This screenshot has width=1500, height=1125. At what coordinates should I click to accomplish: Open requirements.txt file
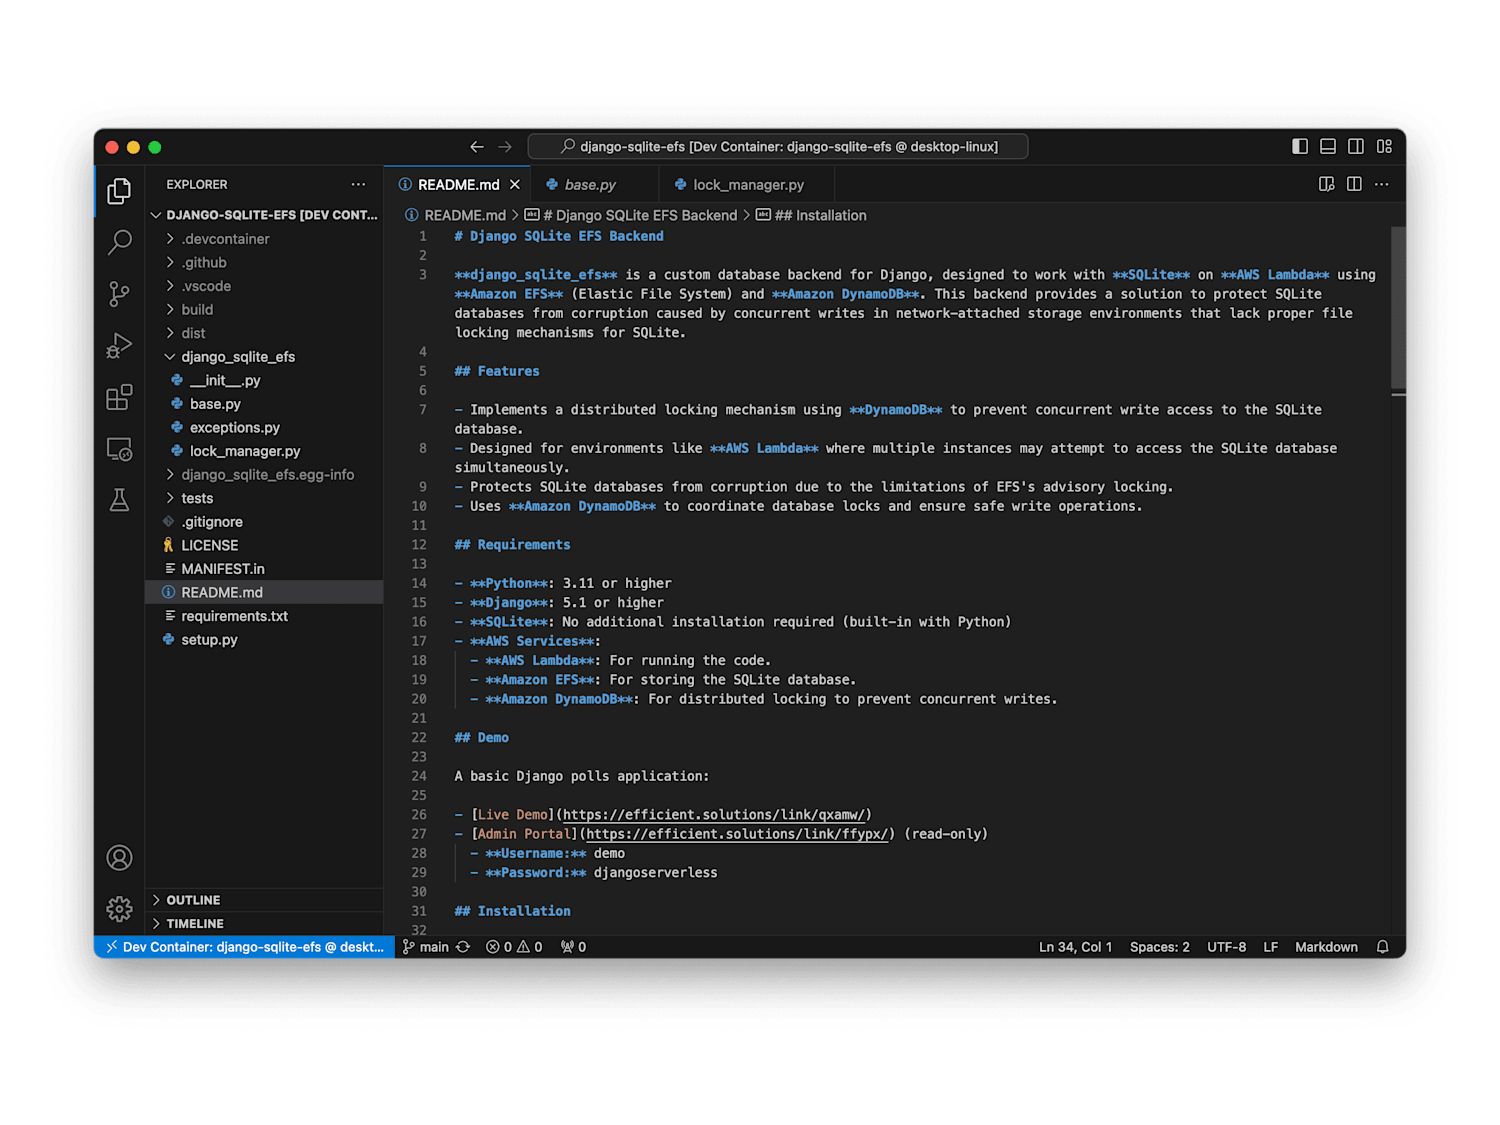[264, 616]
